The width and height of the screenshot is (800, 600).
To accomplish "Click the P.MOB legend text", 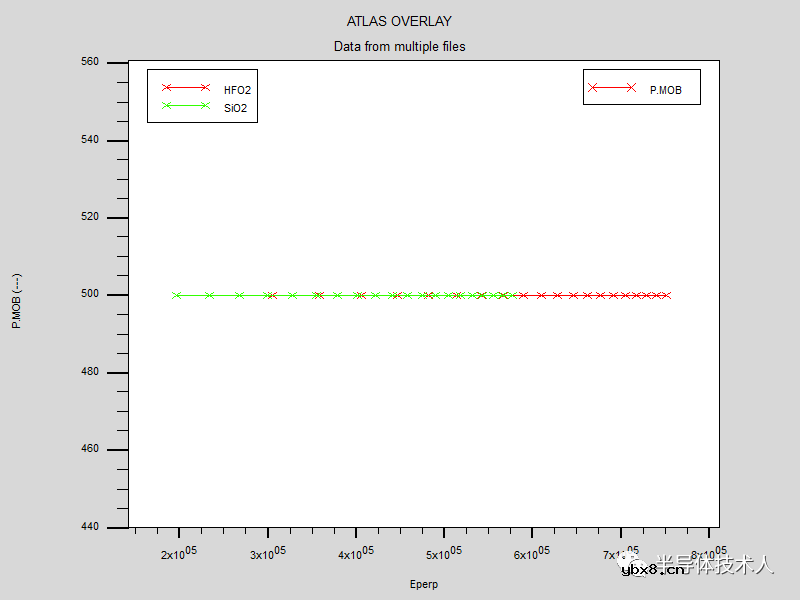I will tap(666, 90).
